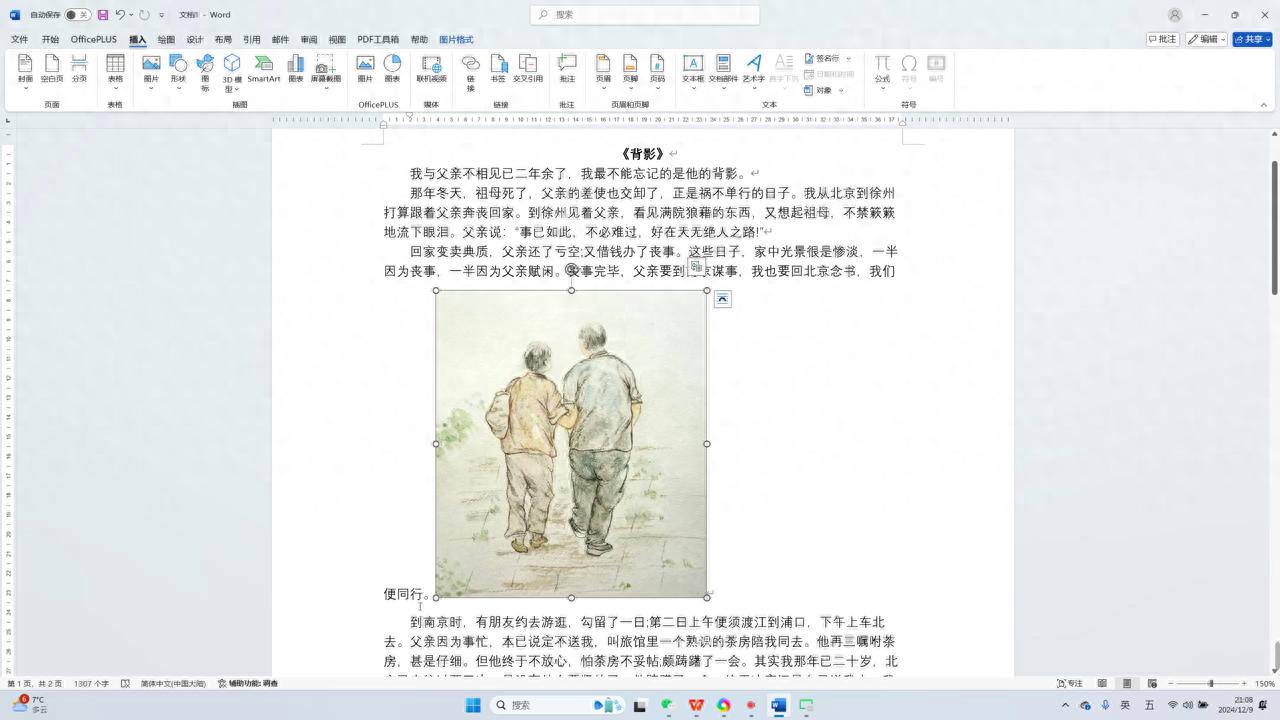Click the Save icon in title bar
Image resolution: width=1280 pixels, height=720 pixels.
[x=102, y=15]
